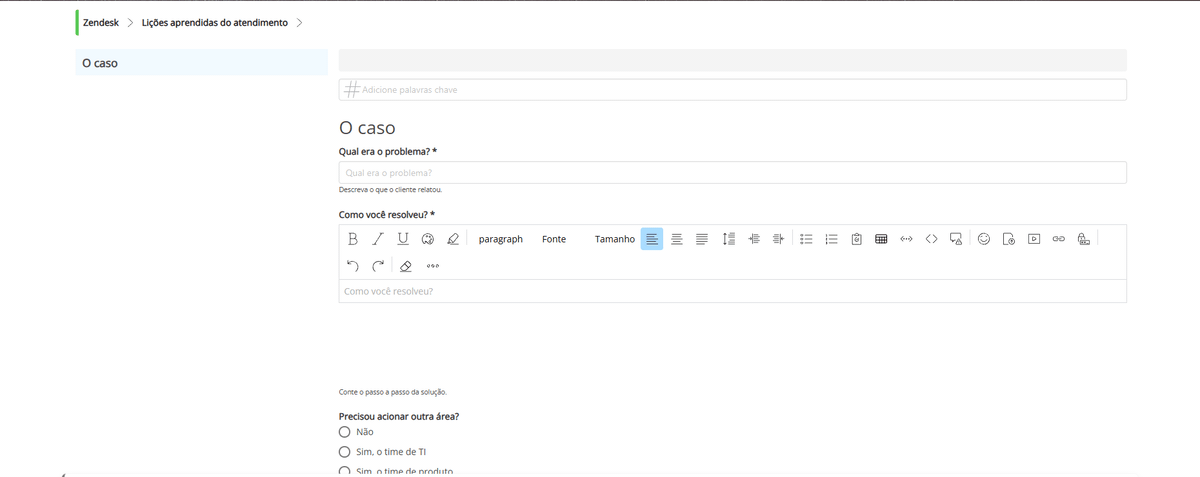Open the emoji picker

(x=984, y=239)
